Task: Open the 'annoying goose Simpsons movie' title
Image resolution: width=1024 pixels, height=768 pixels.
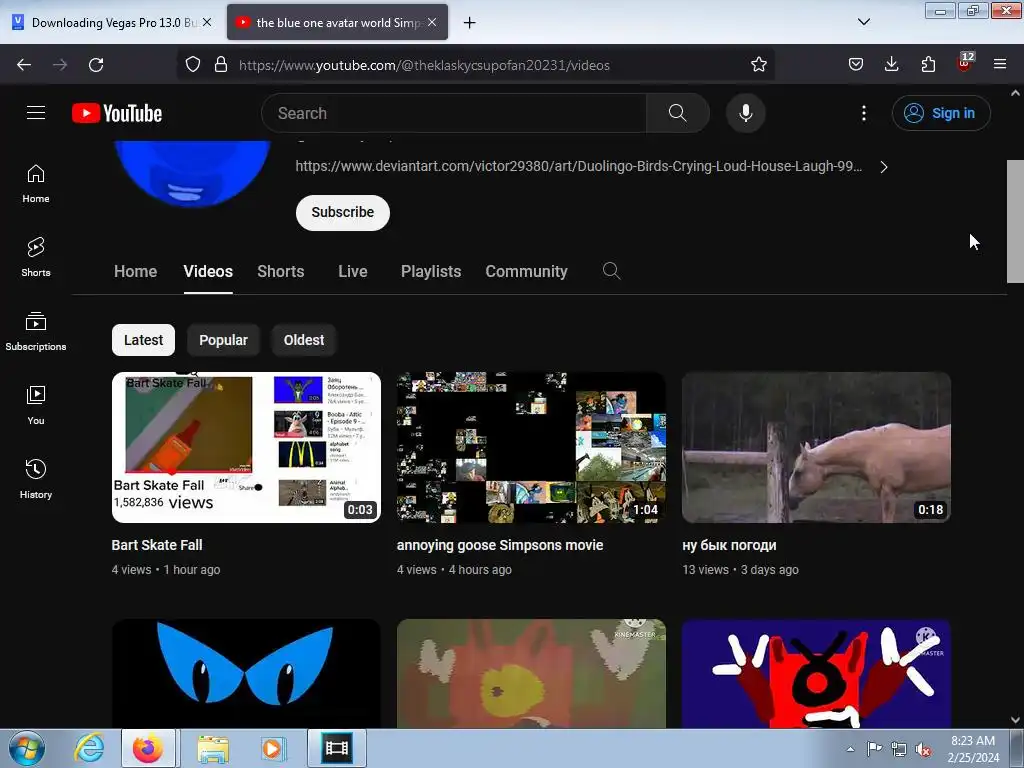Action: point(500,545)
